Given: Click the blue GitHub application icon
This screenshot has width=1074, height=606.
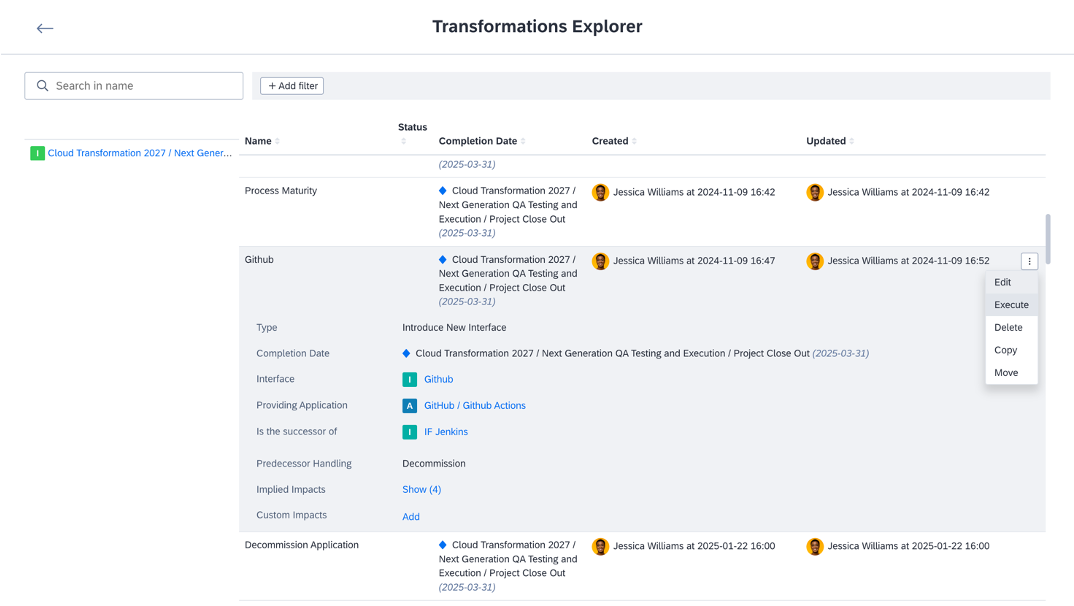Looking at the screenshot, I should click(410, 406).
